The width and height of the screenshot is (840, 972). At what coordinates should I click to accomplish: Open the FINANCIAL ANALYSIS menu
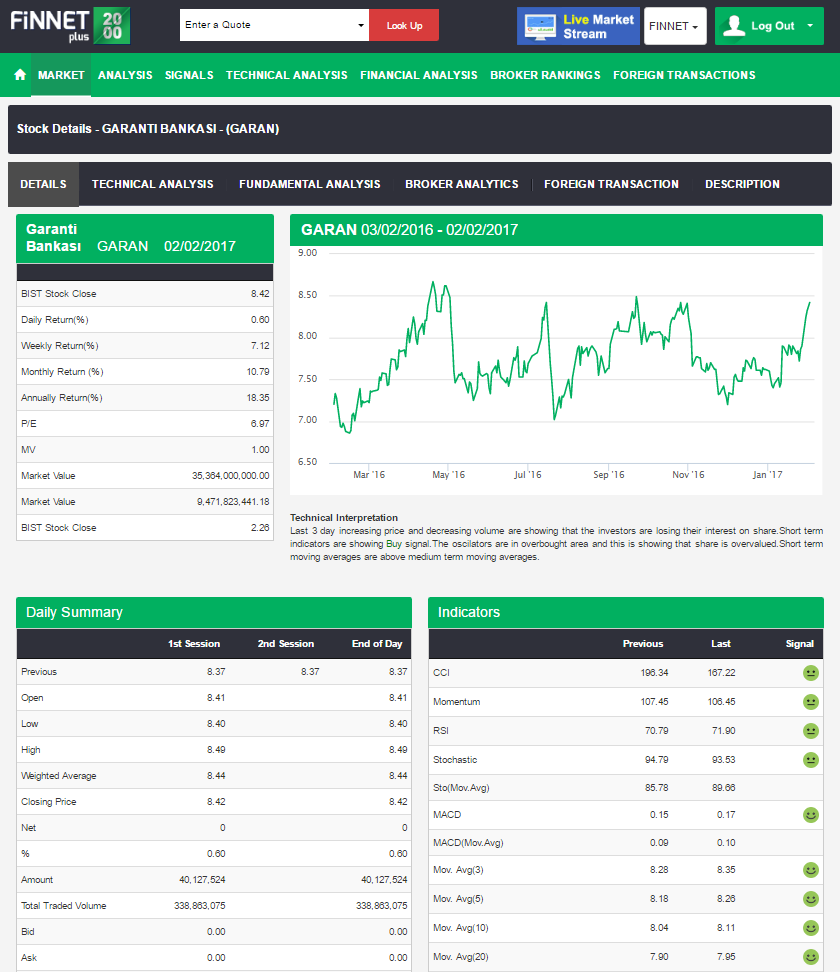pos(418,75)
